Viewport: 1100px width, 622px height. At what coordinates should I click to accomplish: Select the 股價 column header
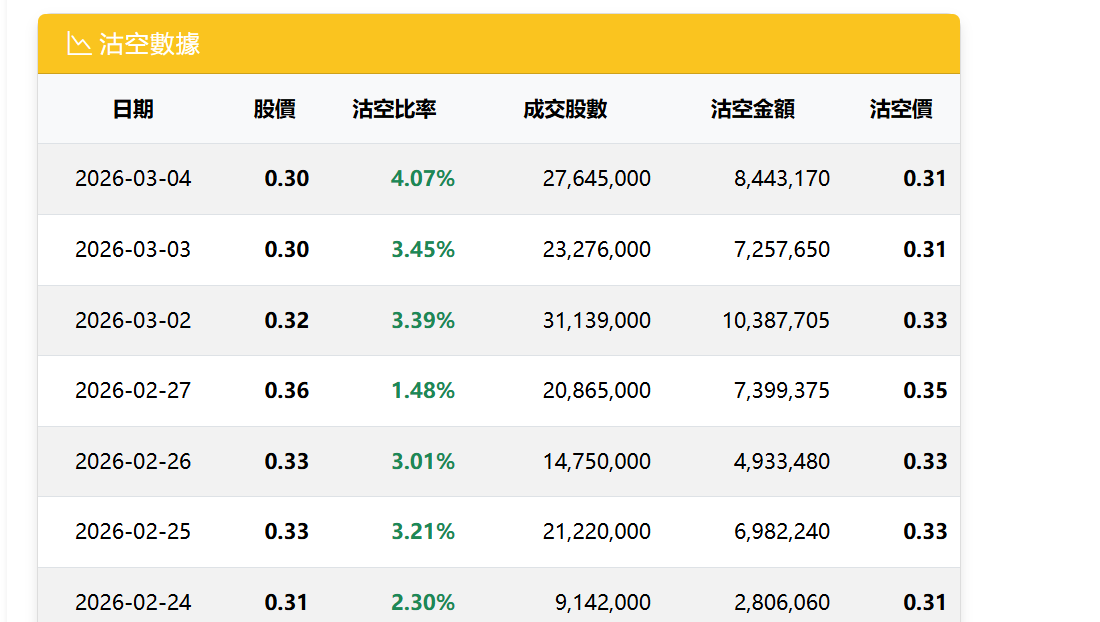pyautogui.click(x=274, y=109)
